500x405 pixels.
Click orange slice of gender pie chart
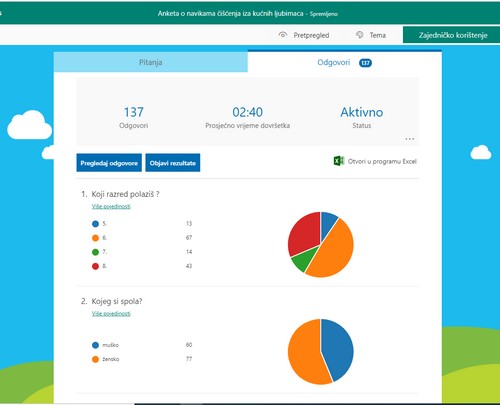(305, 353)
